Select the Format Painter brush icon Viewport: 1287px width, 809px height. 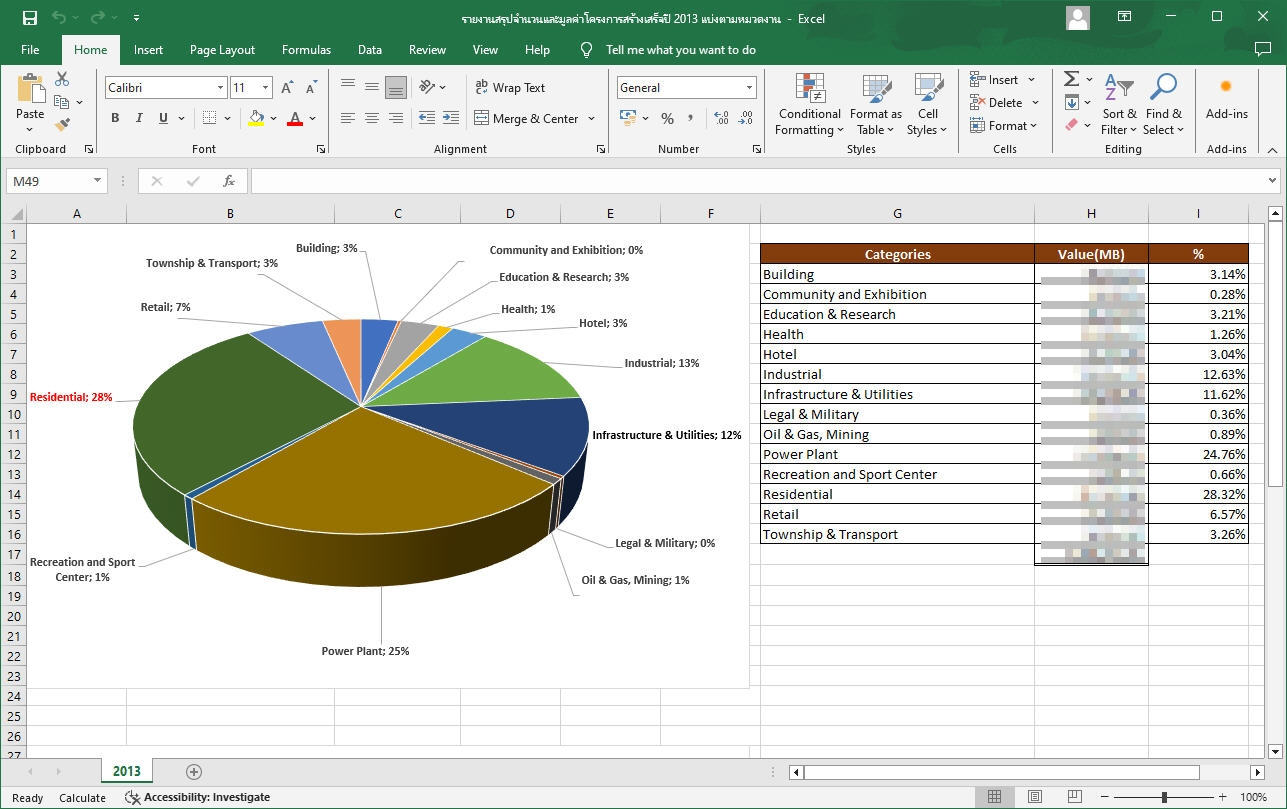[62, 125]
